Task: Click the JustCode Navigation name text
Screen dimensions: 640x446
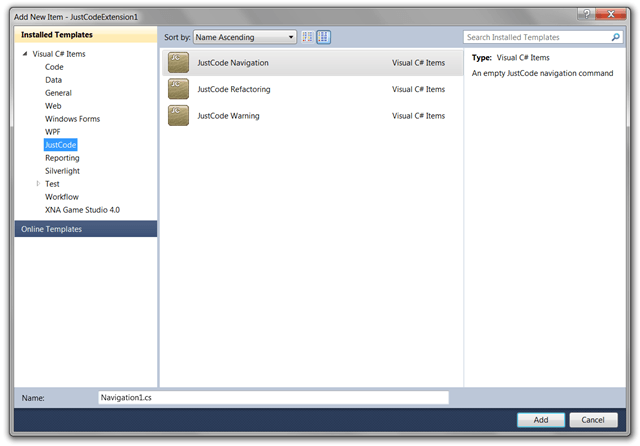Action: [233, 63]
